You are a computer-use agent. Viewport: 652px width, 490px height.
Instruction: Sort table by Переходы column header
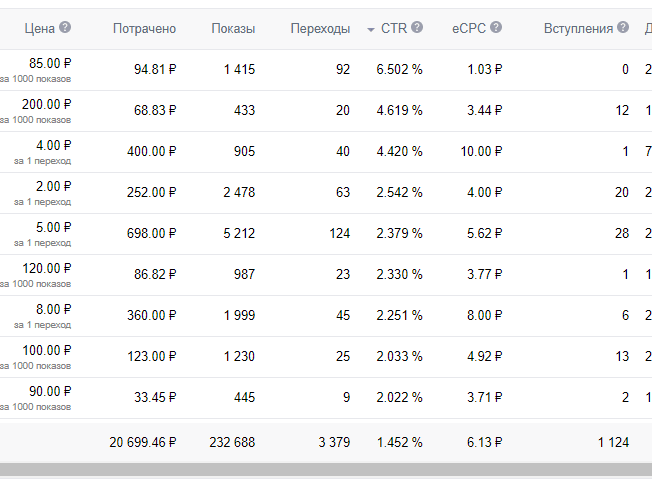tap(320, 29)
